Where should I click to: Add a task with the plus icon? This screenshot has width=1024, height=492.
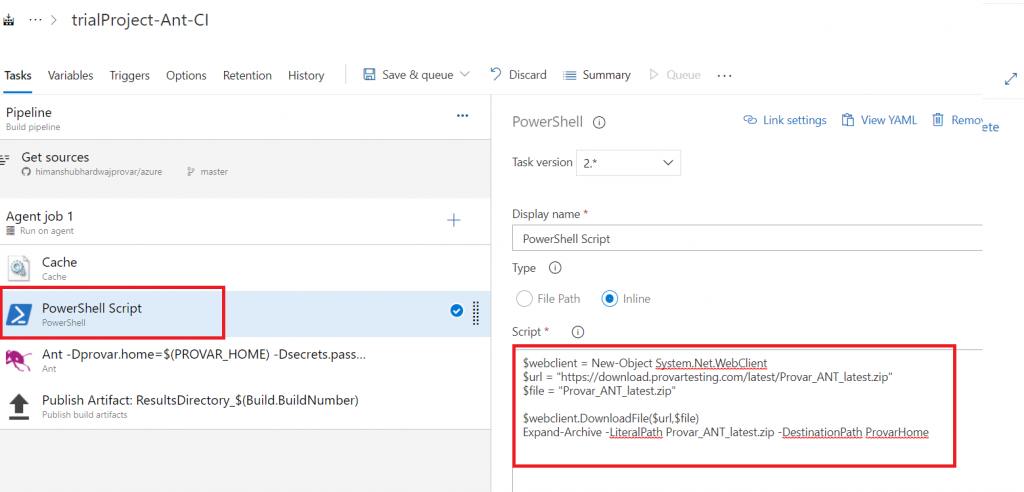coord(453,220)
